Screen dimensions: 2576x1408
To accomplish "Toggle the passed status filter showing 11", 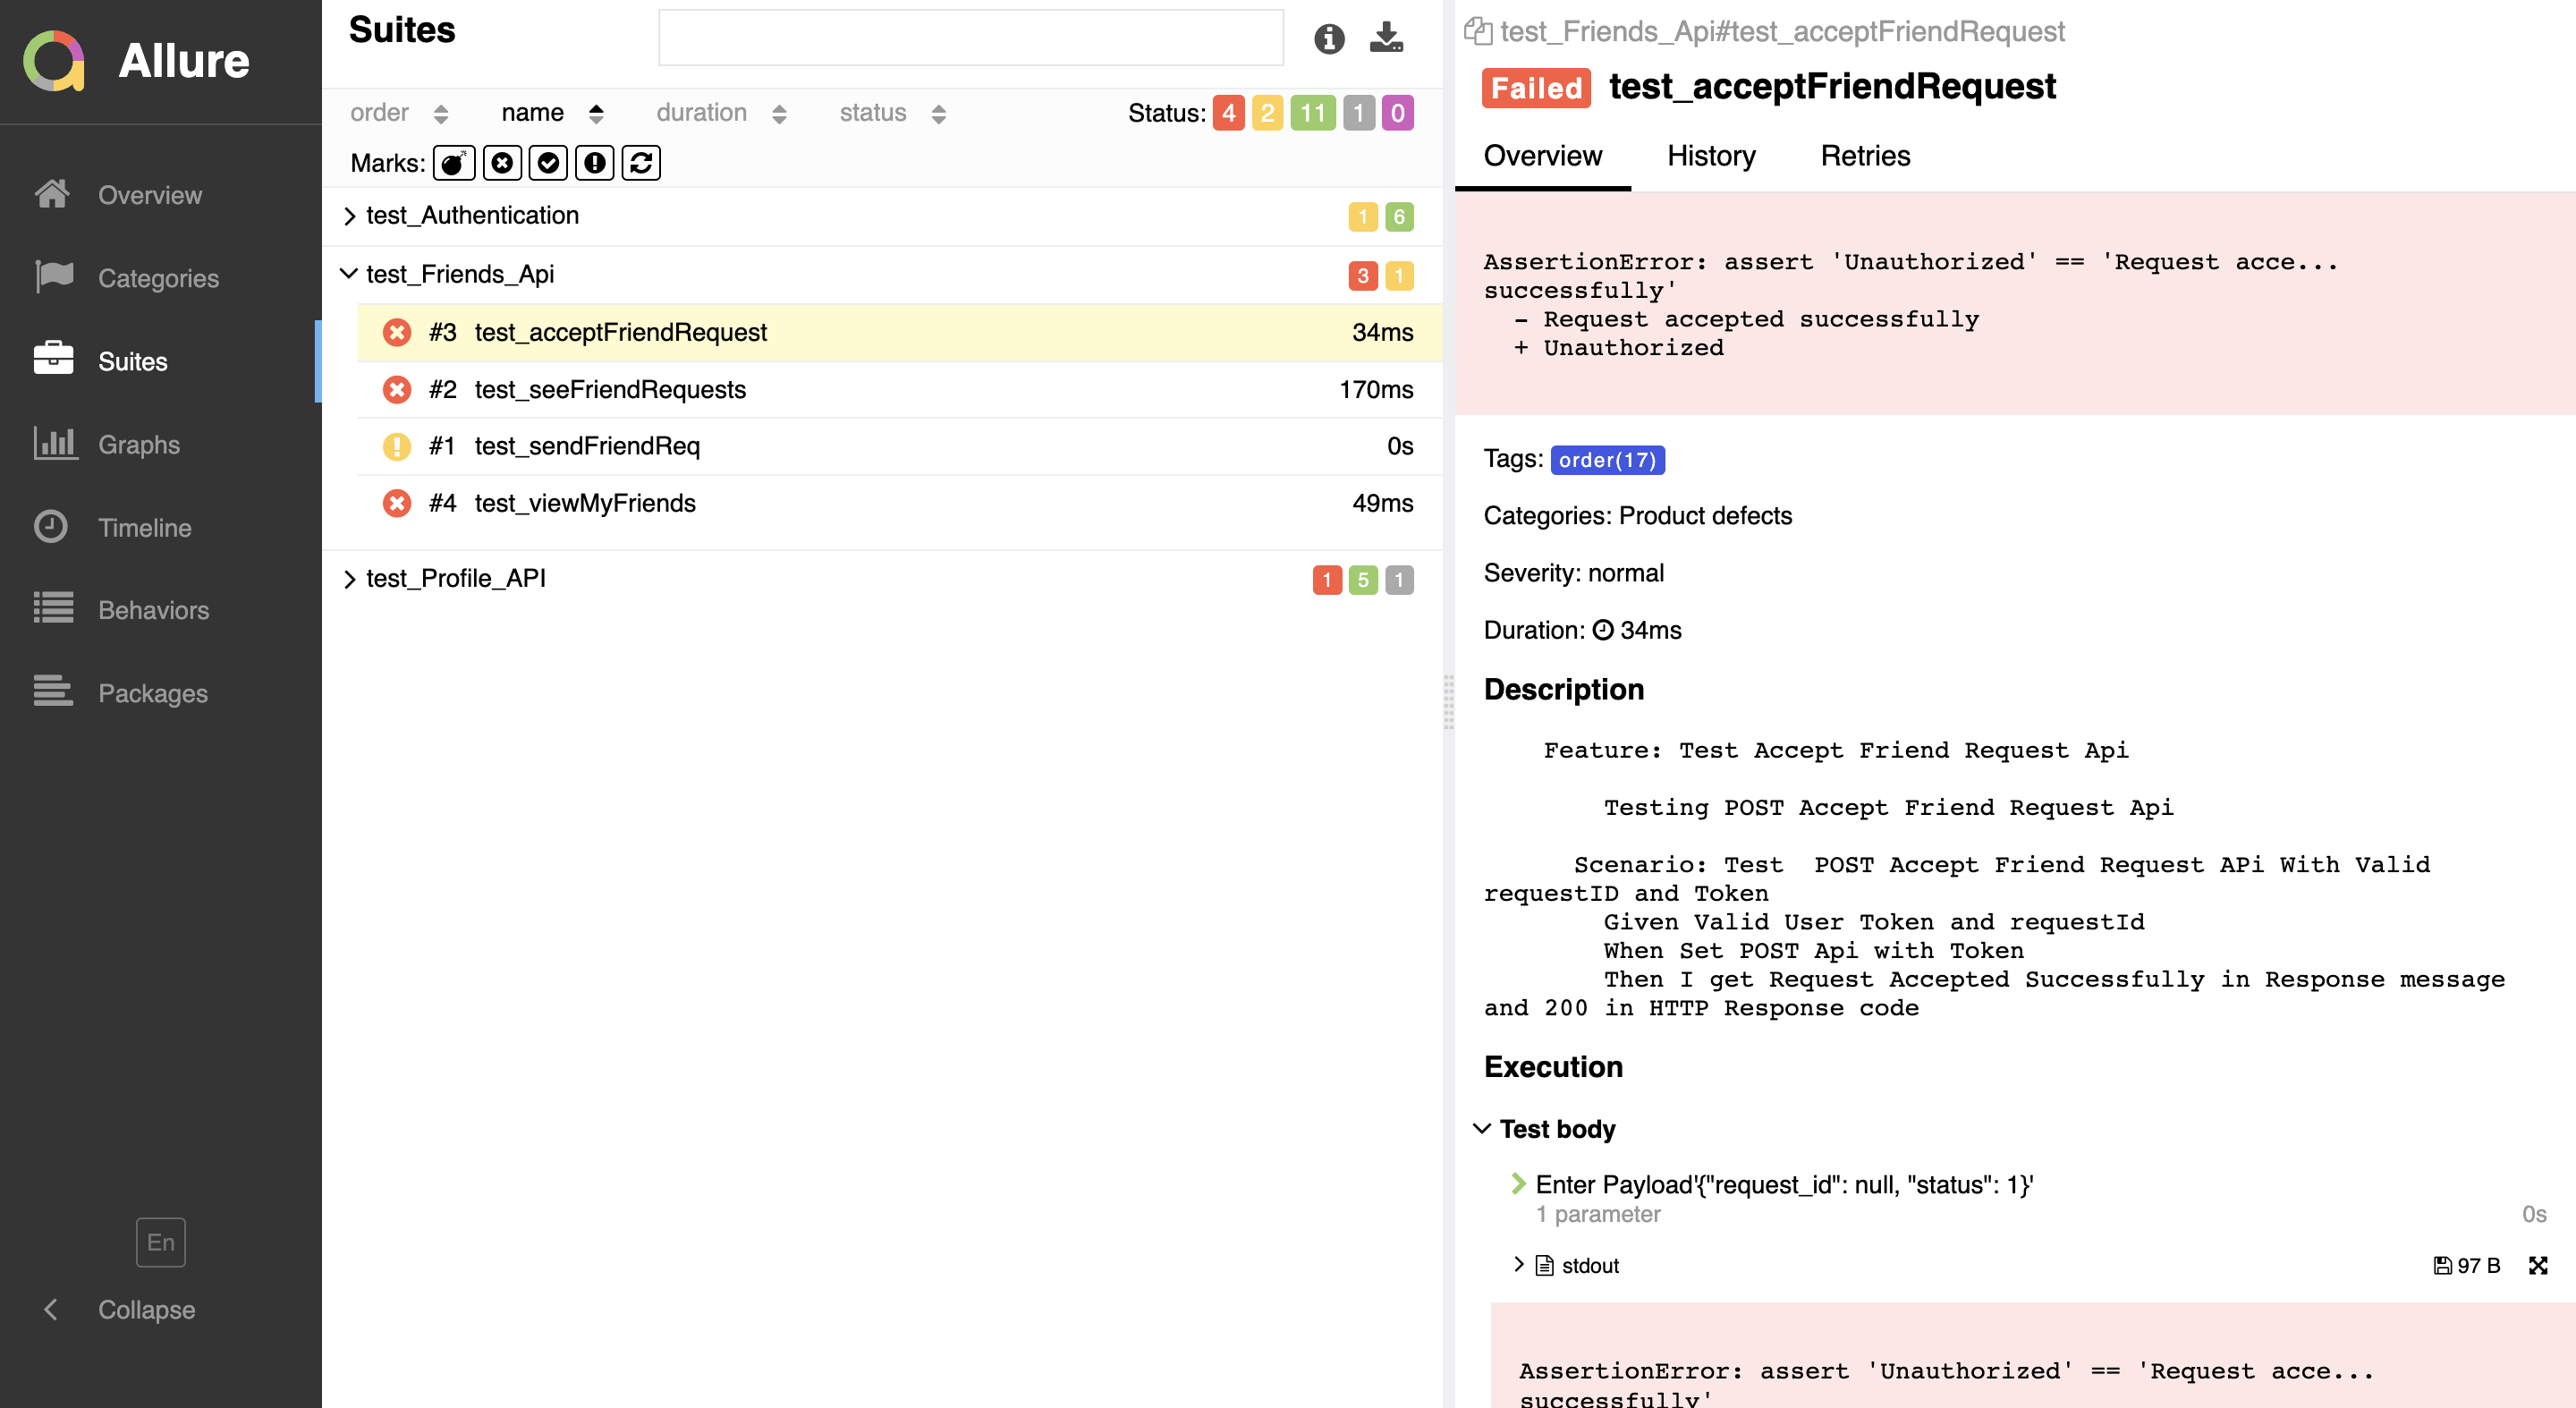I will coord(1313,113).
